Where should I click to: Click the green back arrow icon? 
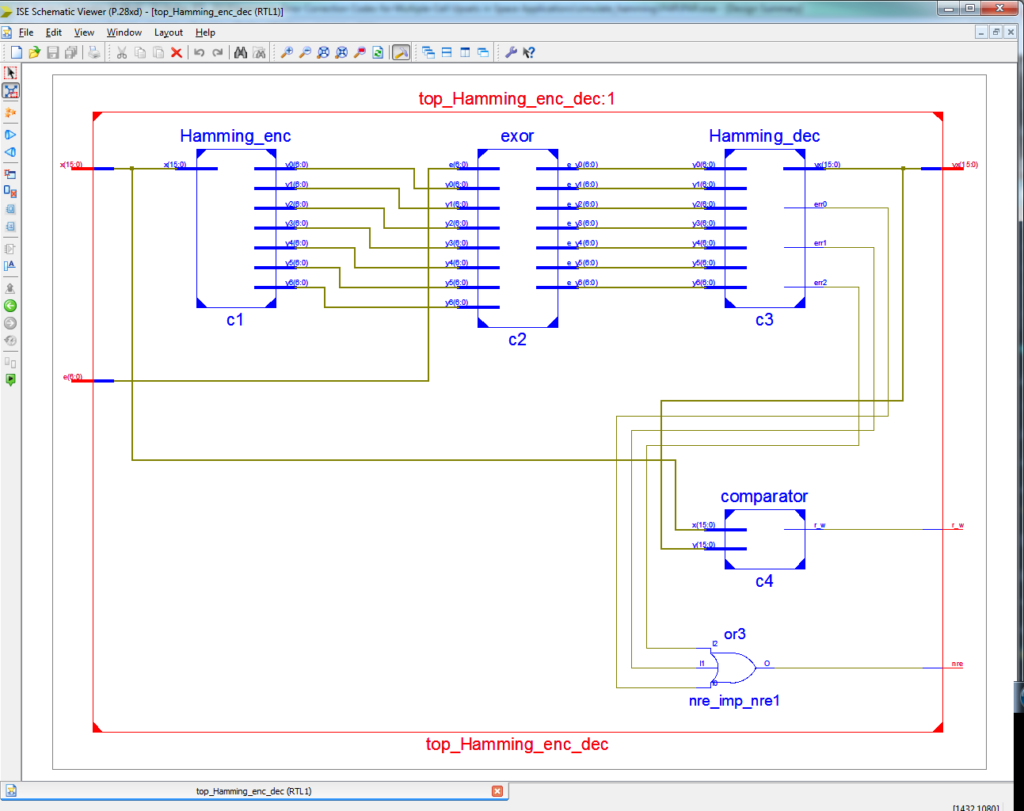pyautogui.click(x=11, y=305)
